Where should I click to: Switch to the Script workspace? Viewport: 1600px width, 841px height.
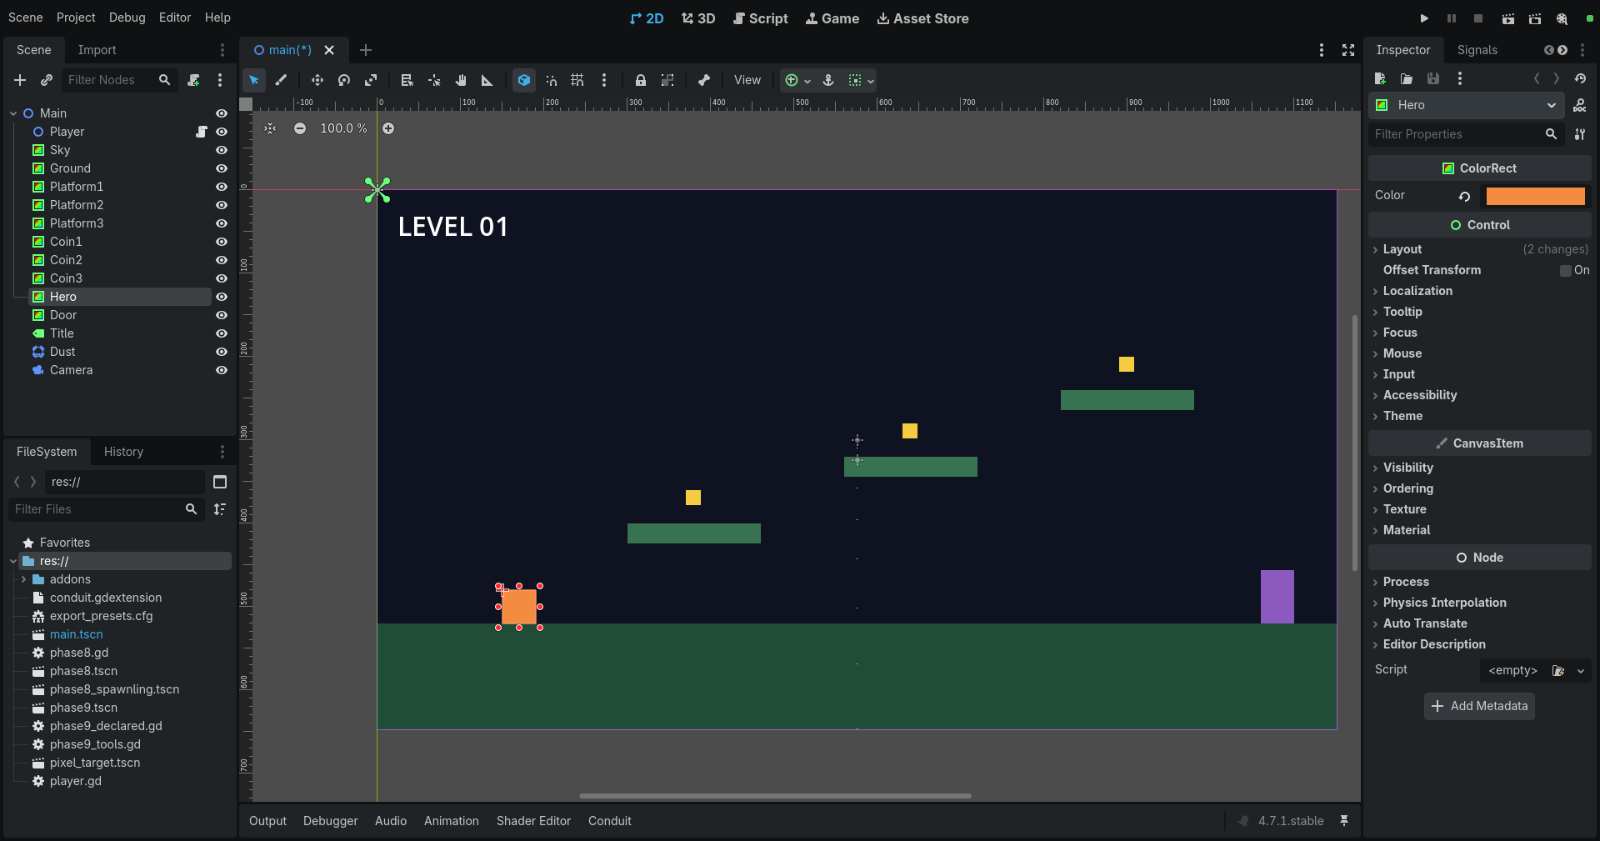point(760,18)
